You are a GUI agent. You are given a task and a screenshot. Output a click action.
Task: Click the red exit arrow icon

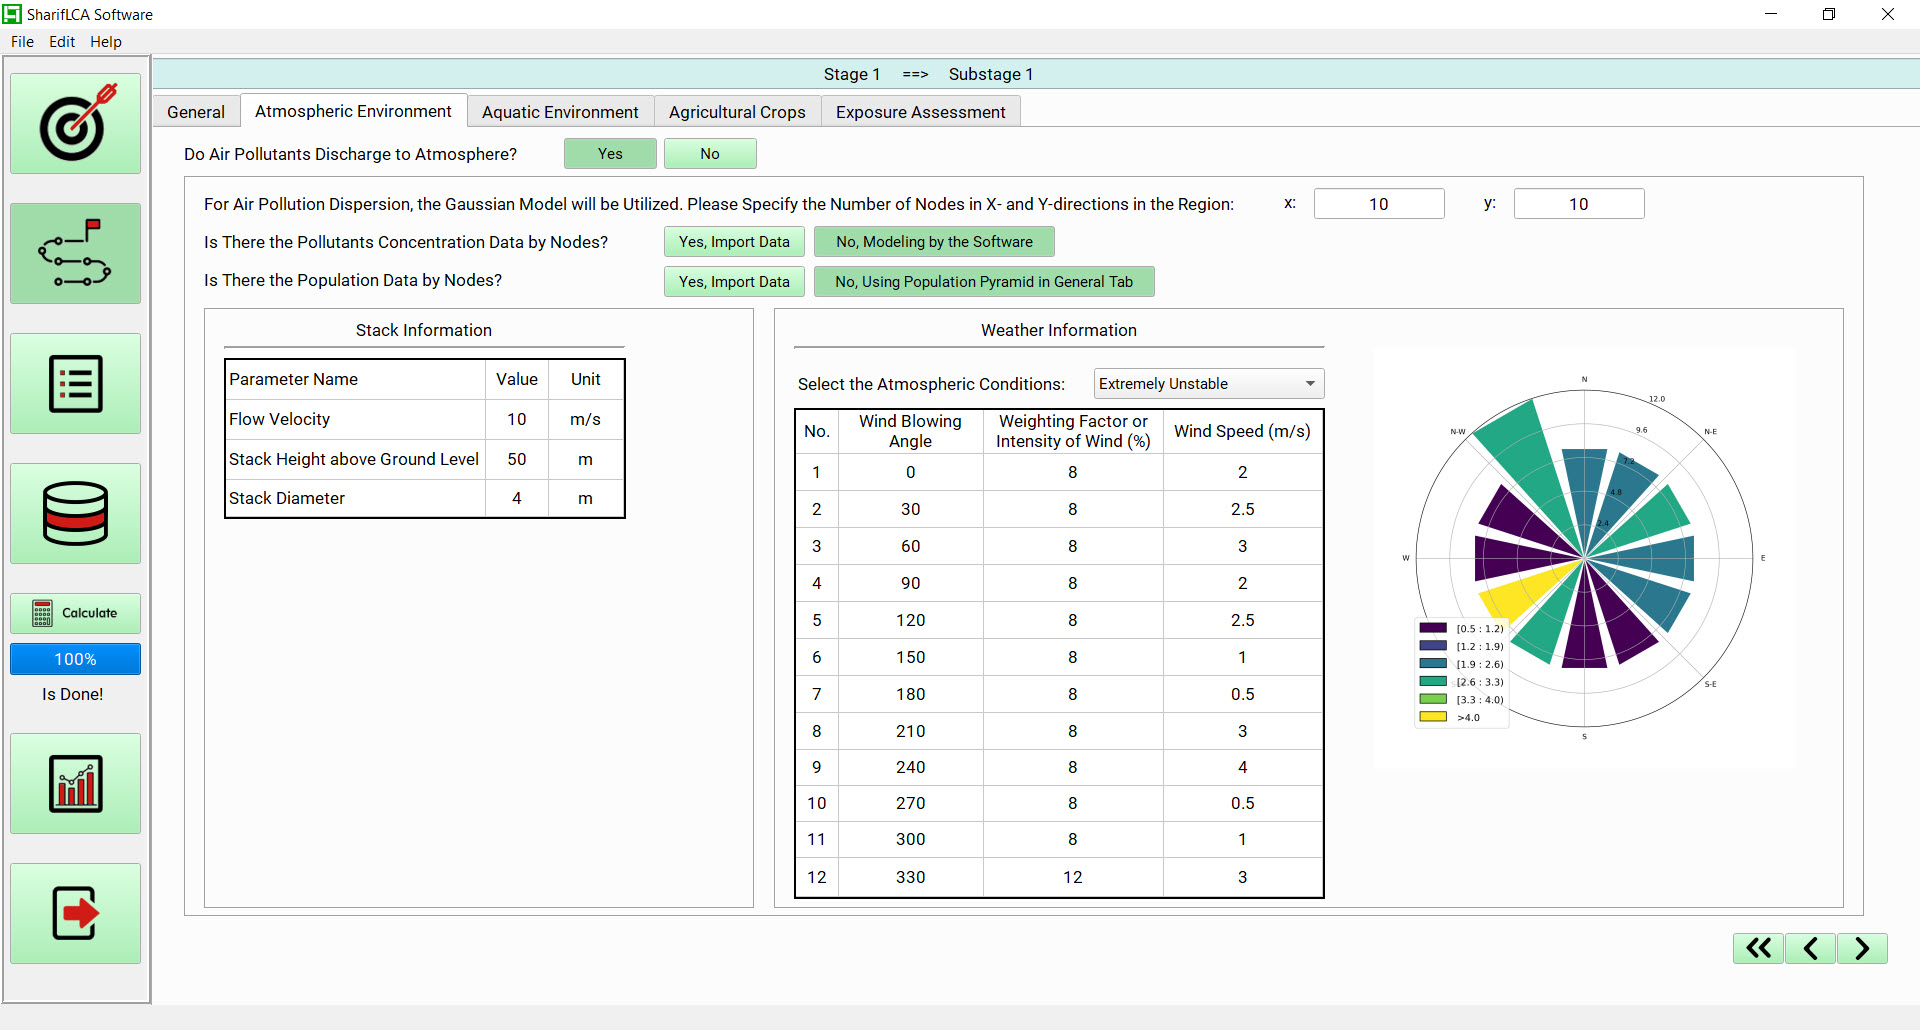75,914
